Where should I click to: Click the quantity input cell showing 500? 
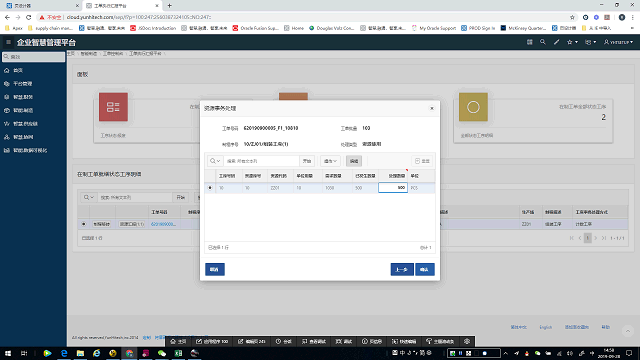[393, 187]
